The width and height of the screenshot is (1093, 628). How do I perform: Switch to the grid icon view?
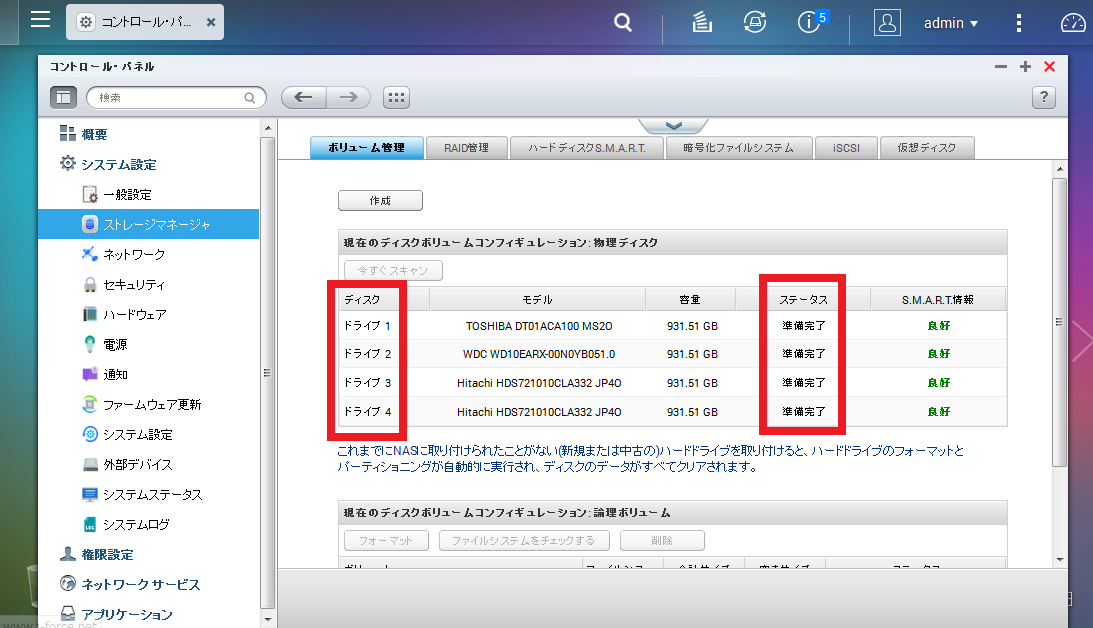point(397,98)
